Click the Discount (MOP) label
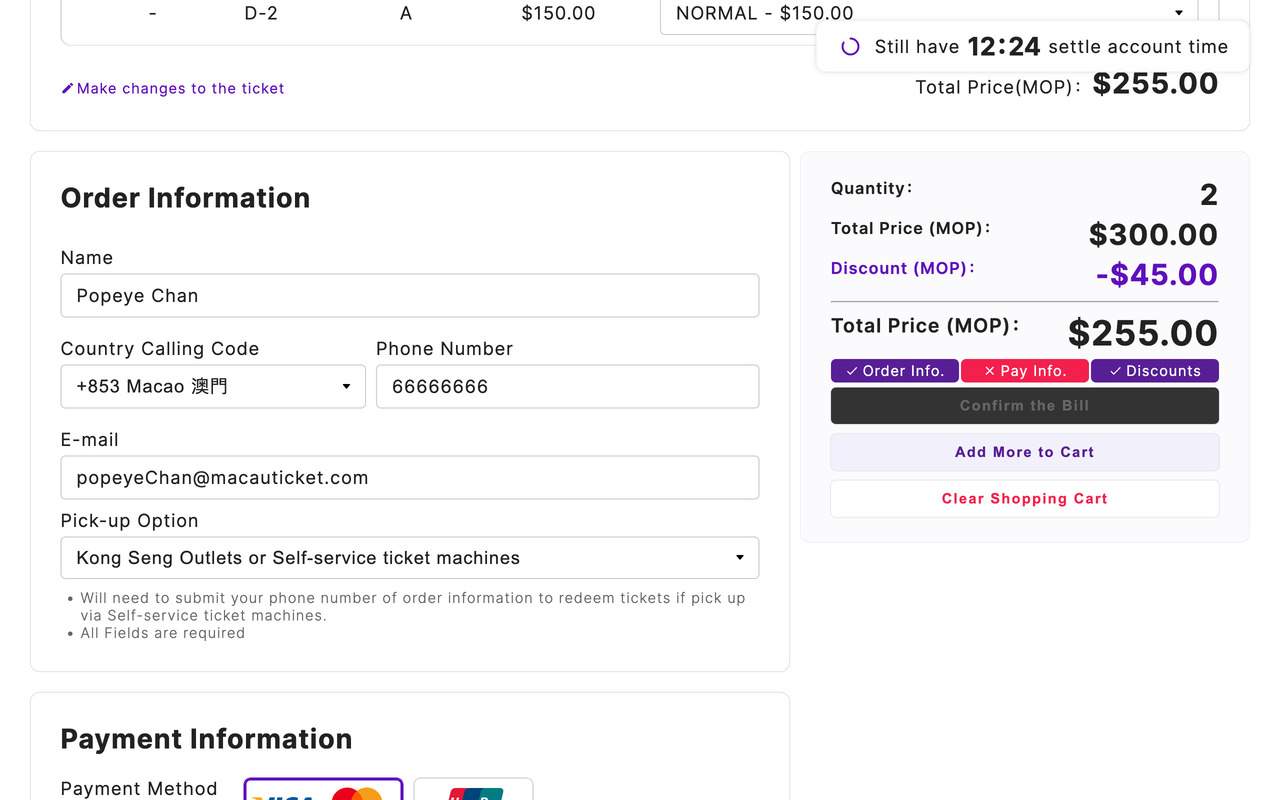Image resolution: width=1280 pixels, height=800 pixels. tap(903, 268)
